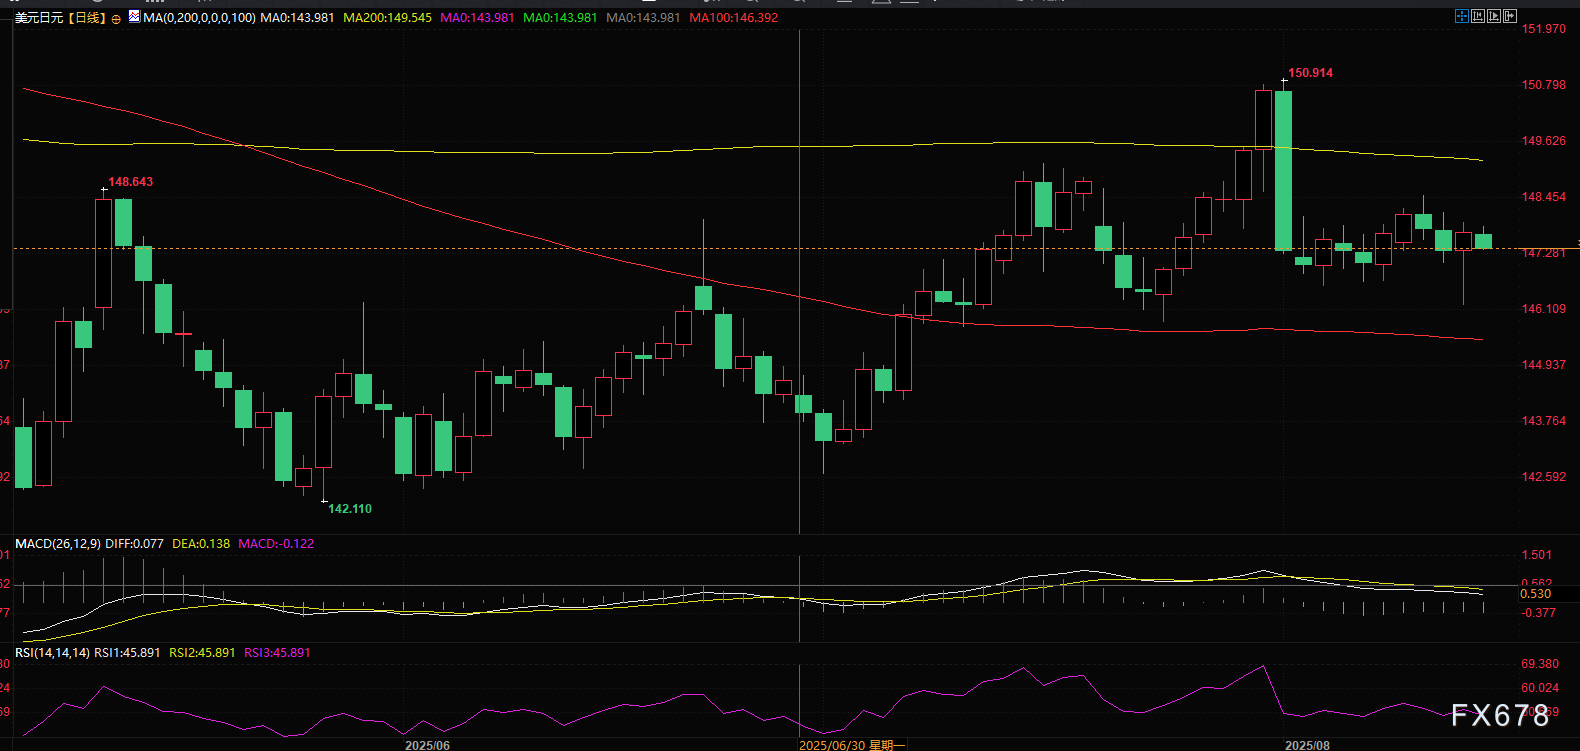This screenshot has height=751, width=1580.
Task: Click the 148.643 peak price label
Action: click(130, 182)
